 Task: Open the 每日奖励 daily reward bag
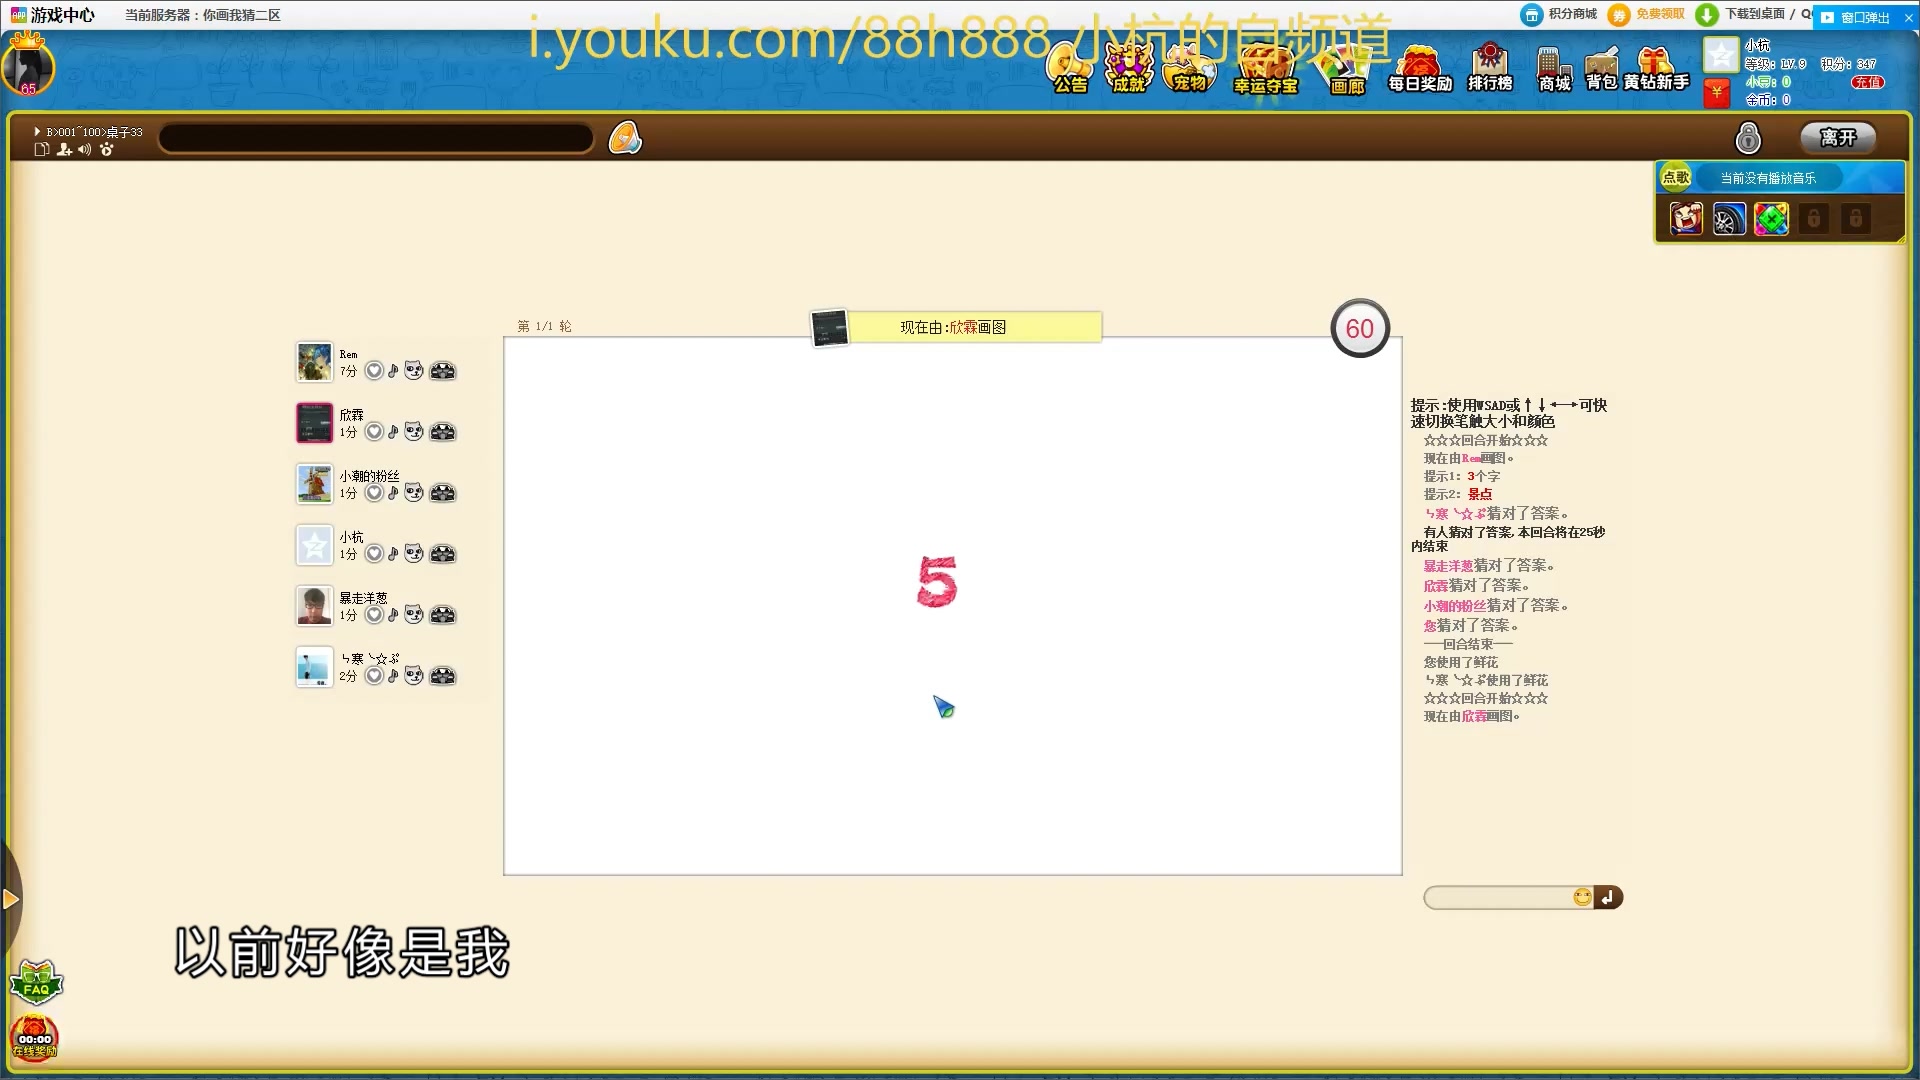pos(1420,68)
